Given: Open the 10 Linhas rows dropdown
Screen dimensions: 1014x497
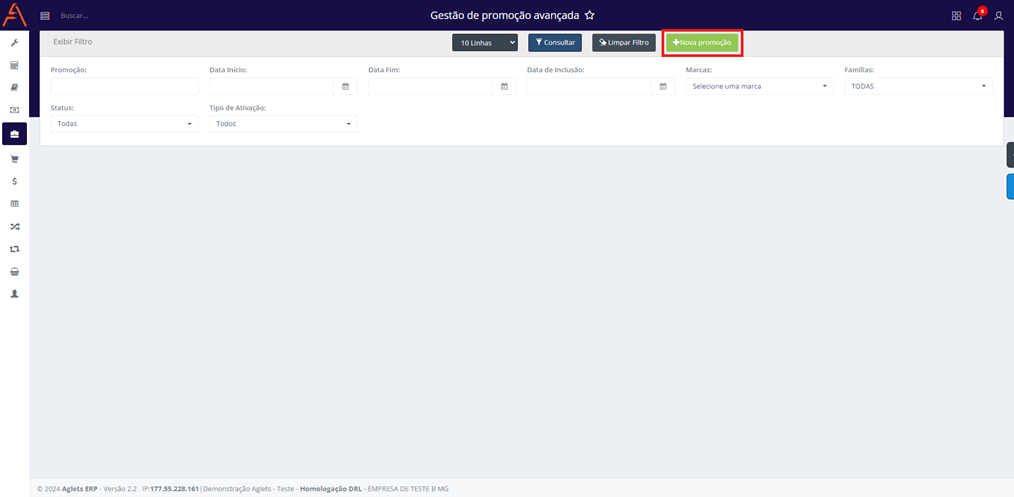Looking at the screenshot, I should pos(484,43).
